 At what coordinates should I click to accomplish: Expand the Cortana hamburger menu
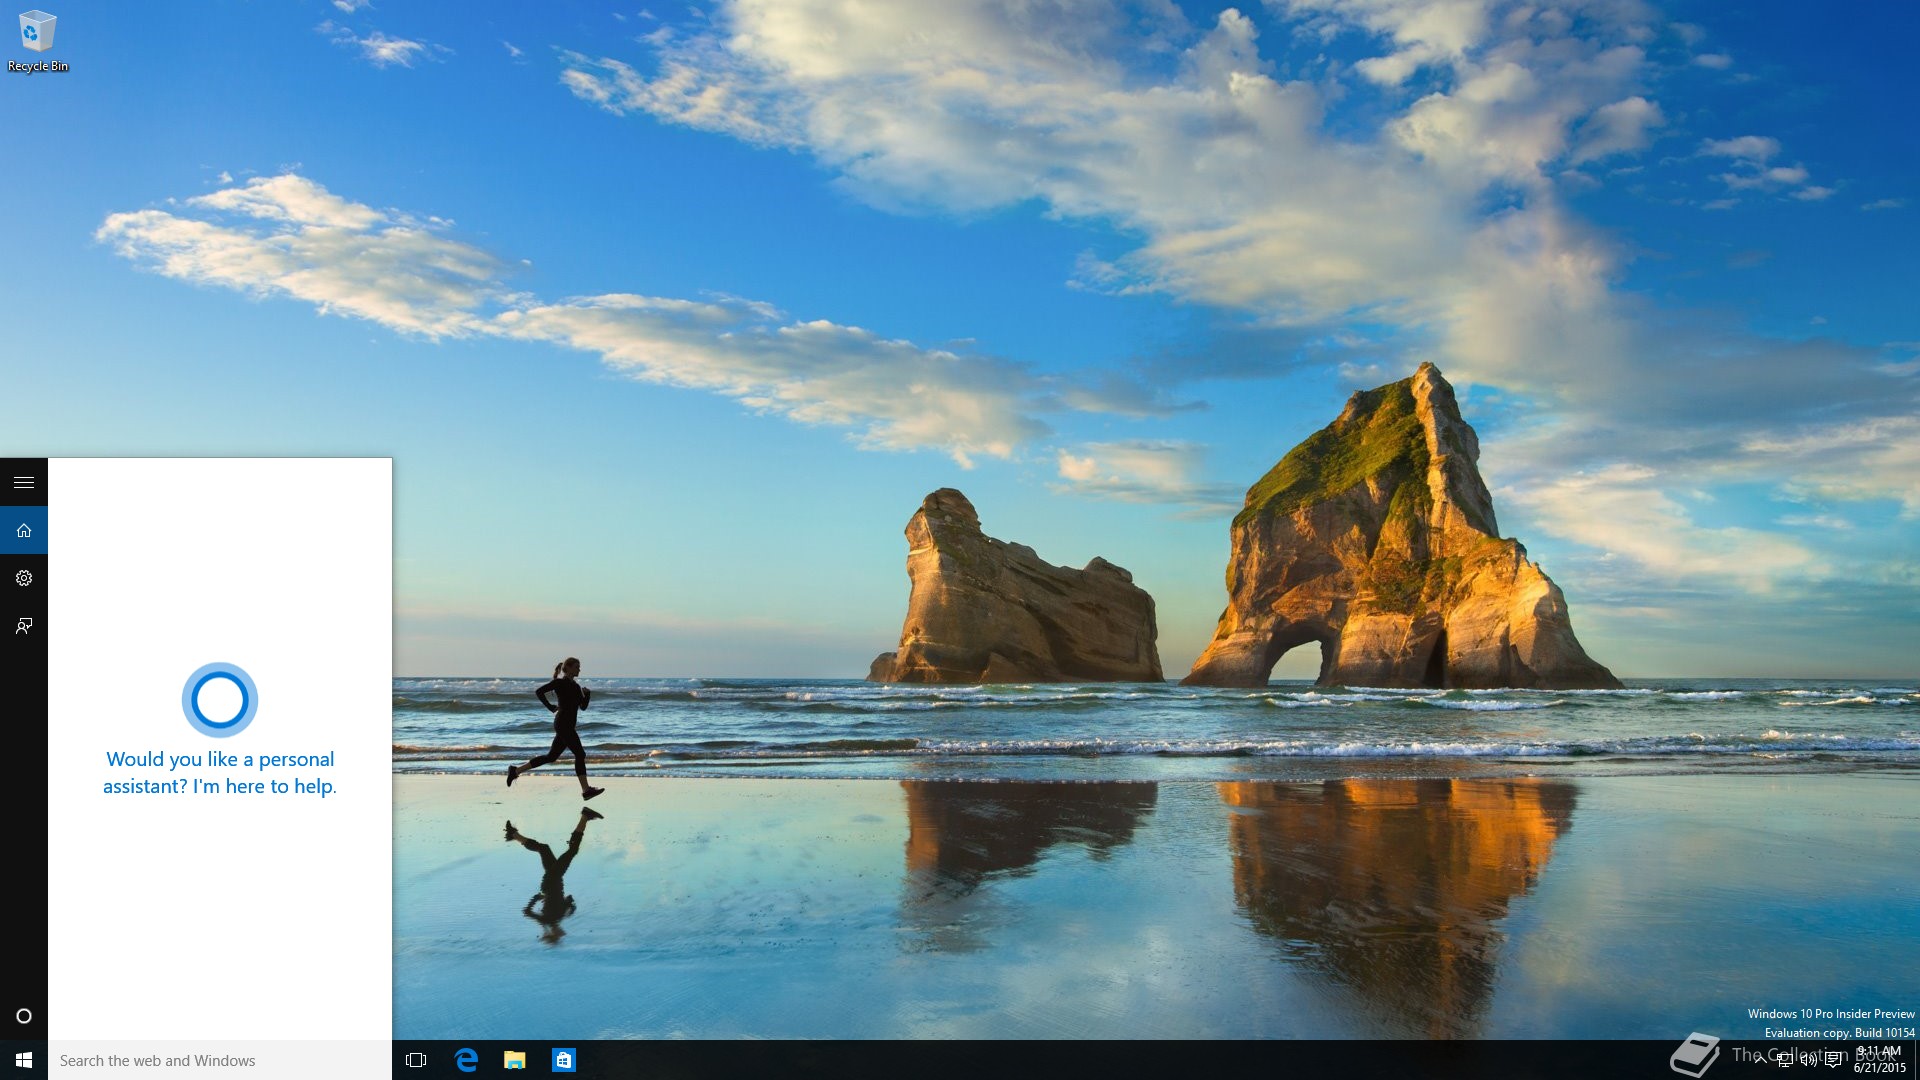[24, 483]
